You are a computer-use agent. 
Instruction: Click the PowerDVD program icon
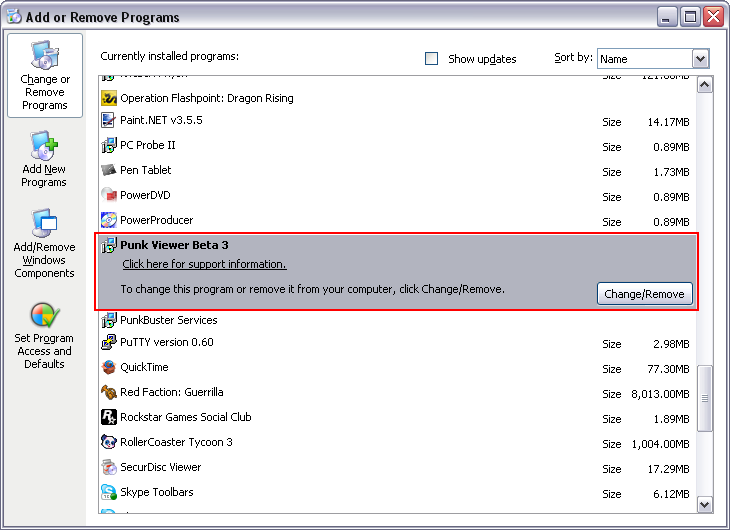click(109, 195)
